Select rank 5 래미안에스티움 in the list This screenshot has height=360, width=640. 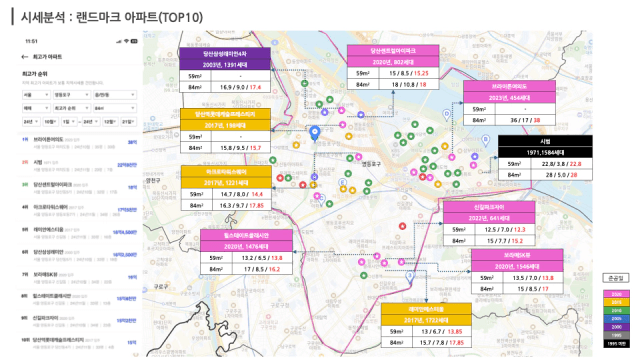click(x=79, y=233)
